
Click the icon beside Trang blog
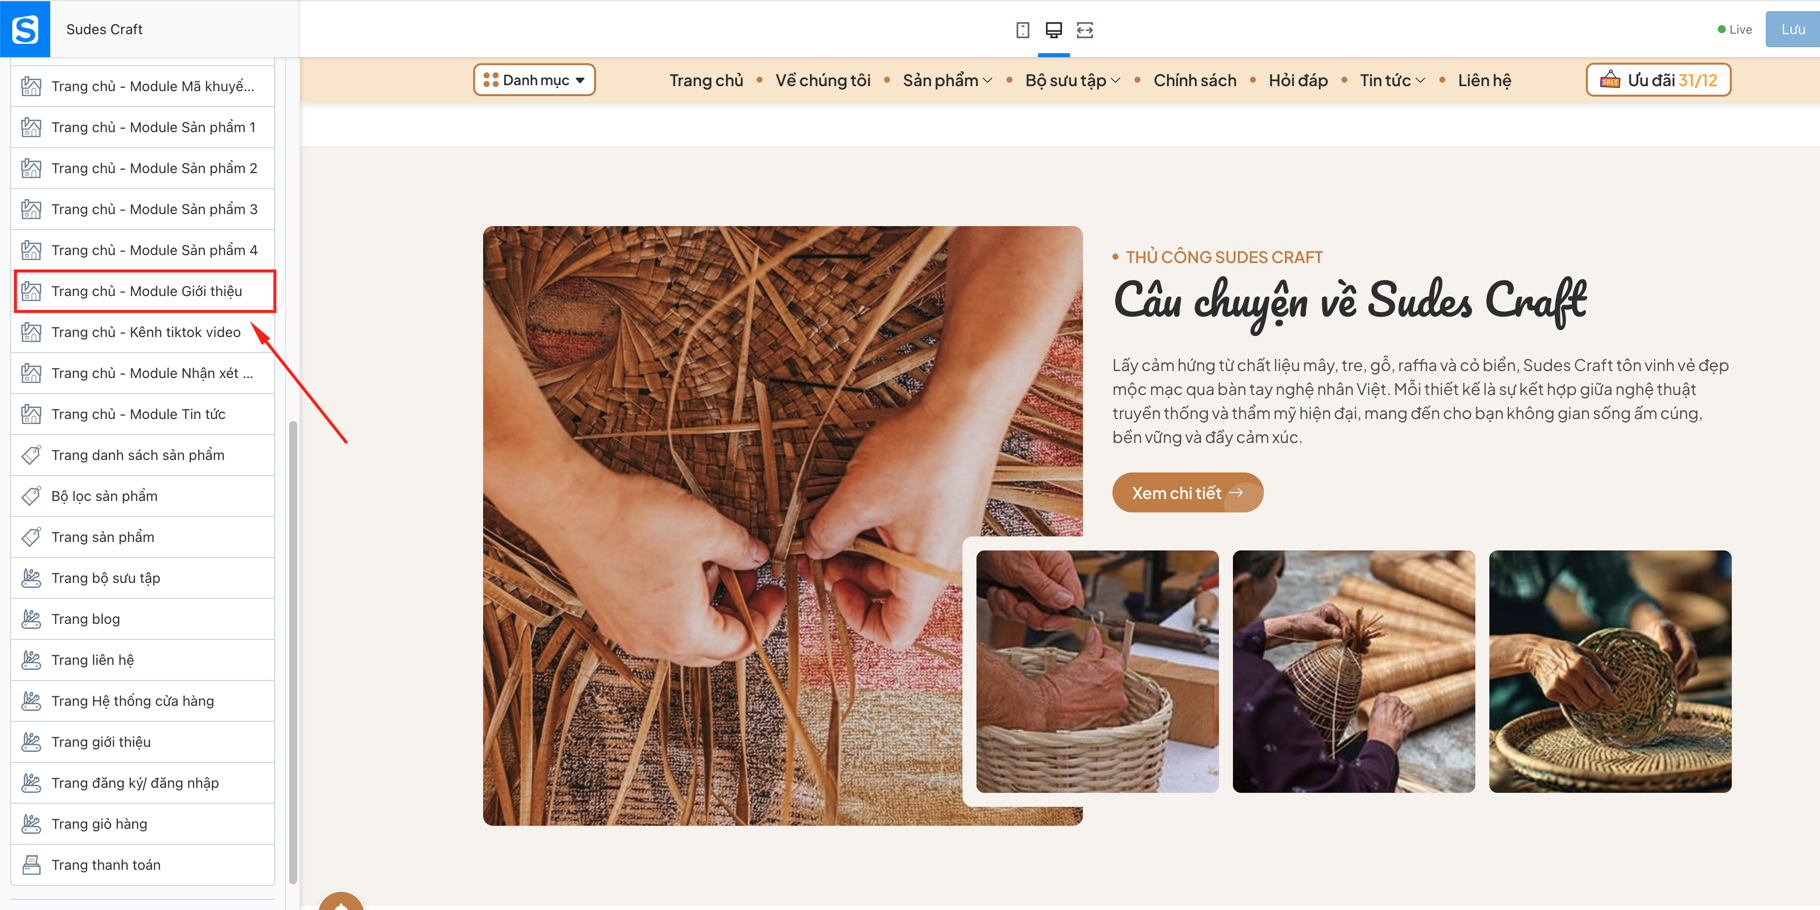32,619
